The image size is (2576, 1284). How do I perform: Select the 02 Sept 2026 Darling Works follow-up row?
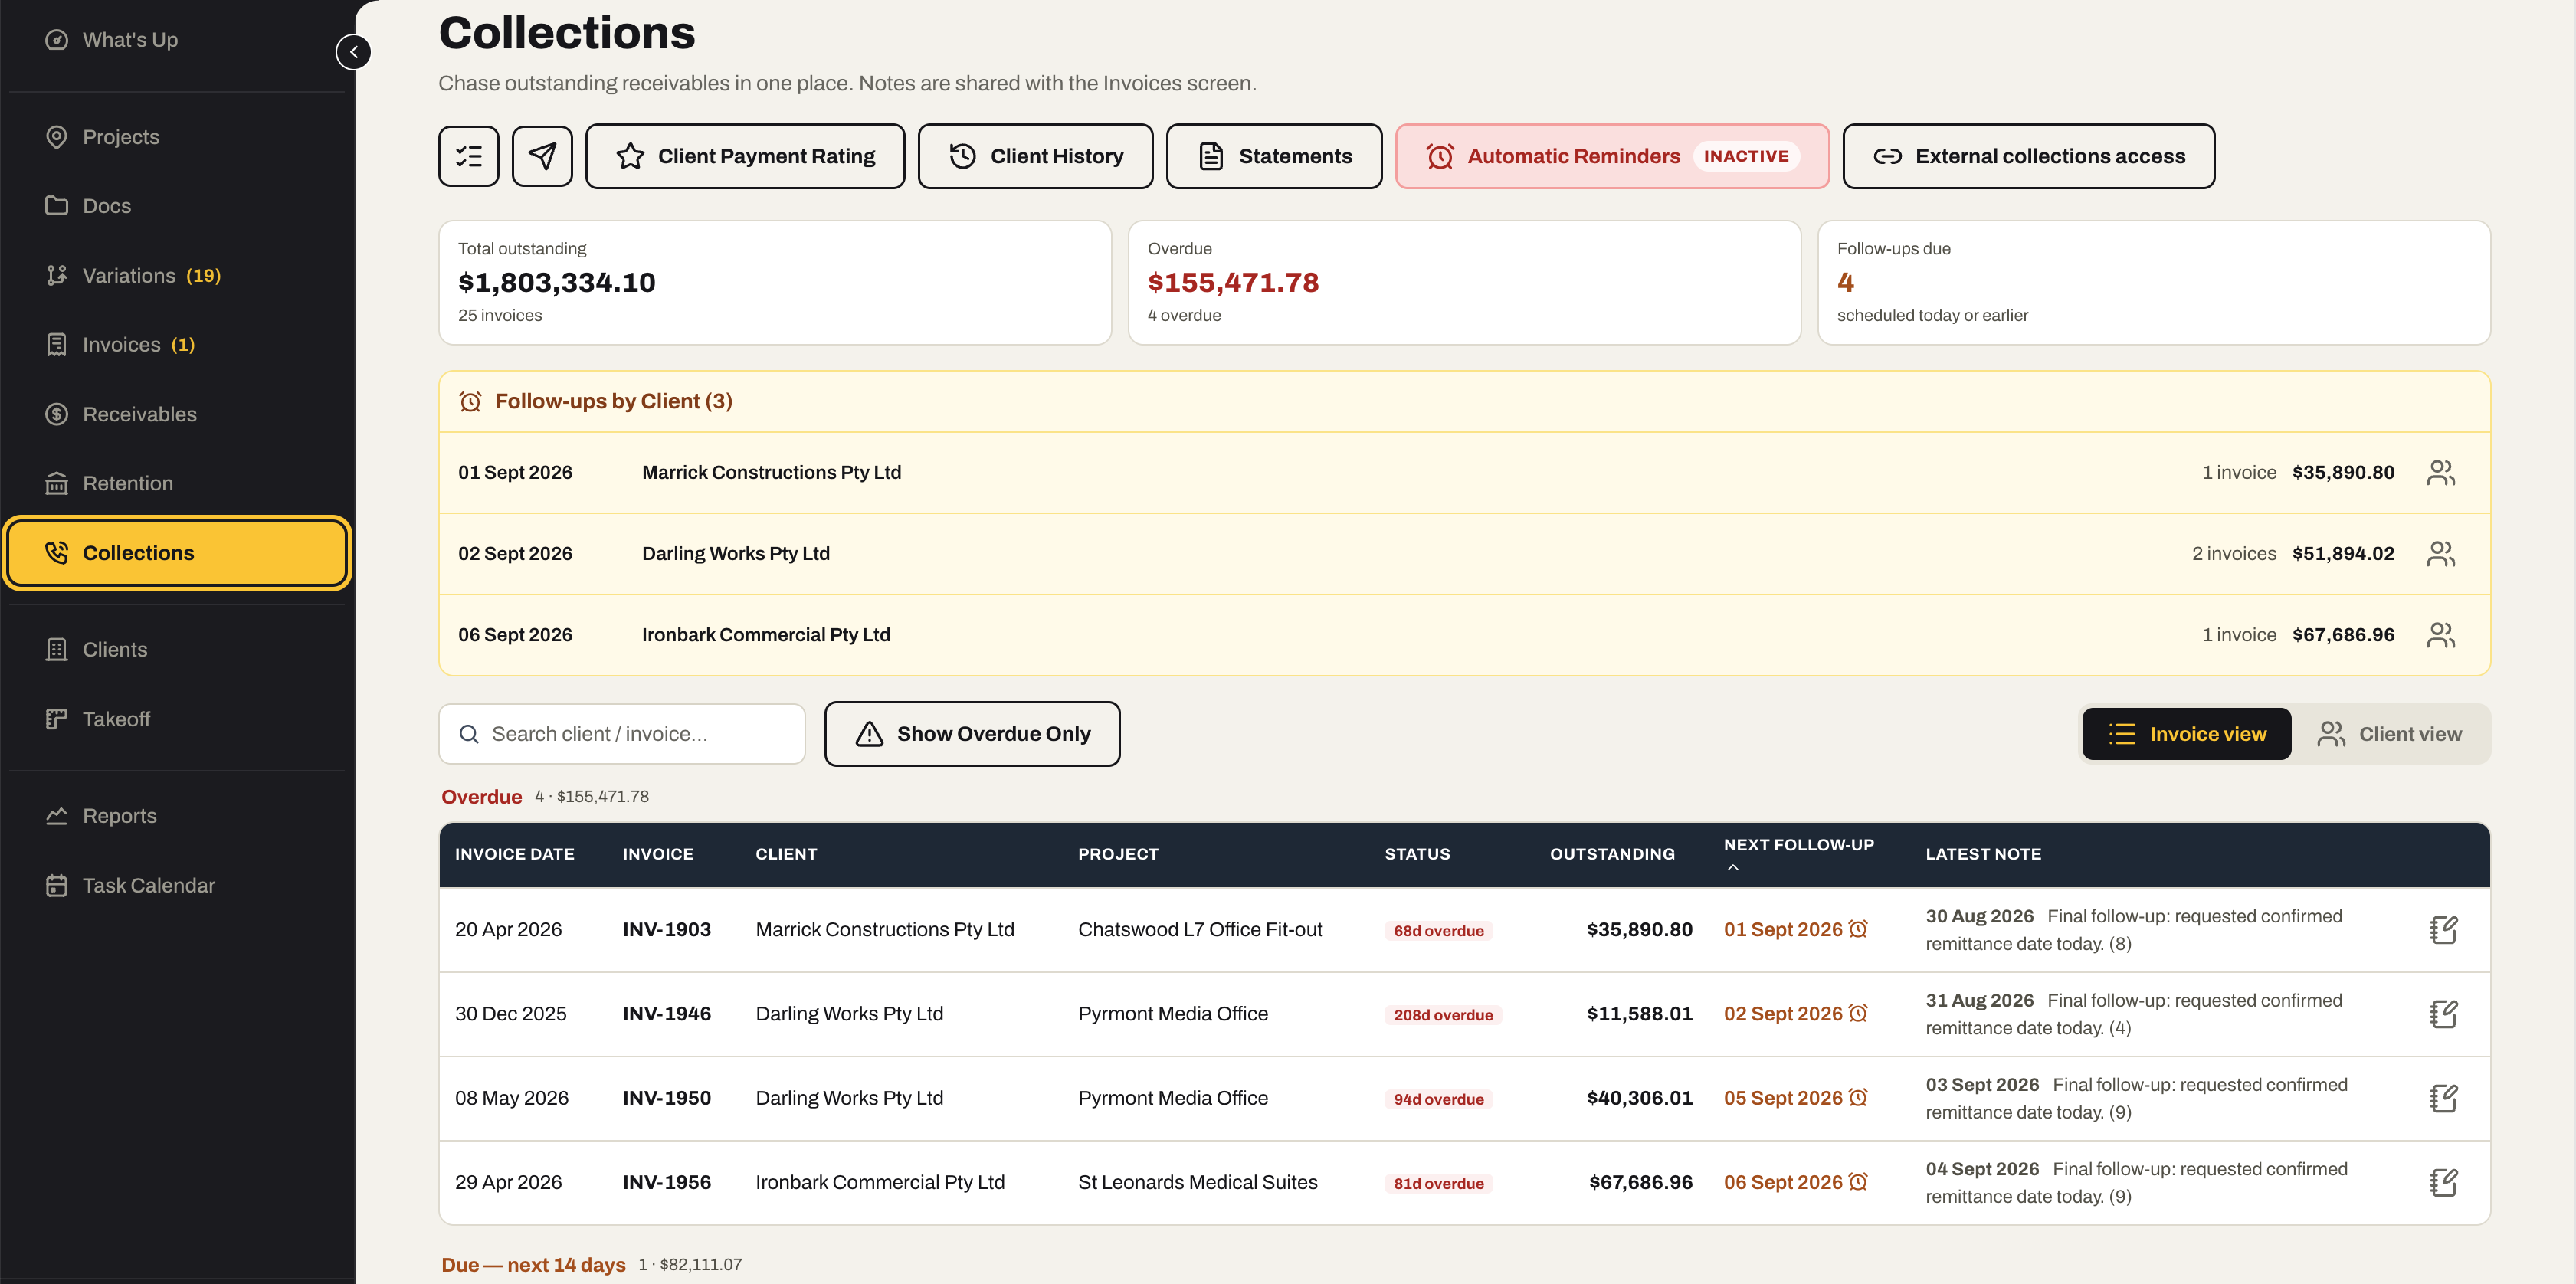point(1464,554)
